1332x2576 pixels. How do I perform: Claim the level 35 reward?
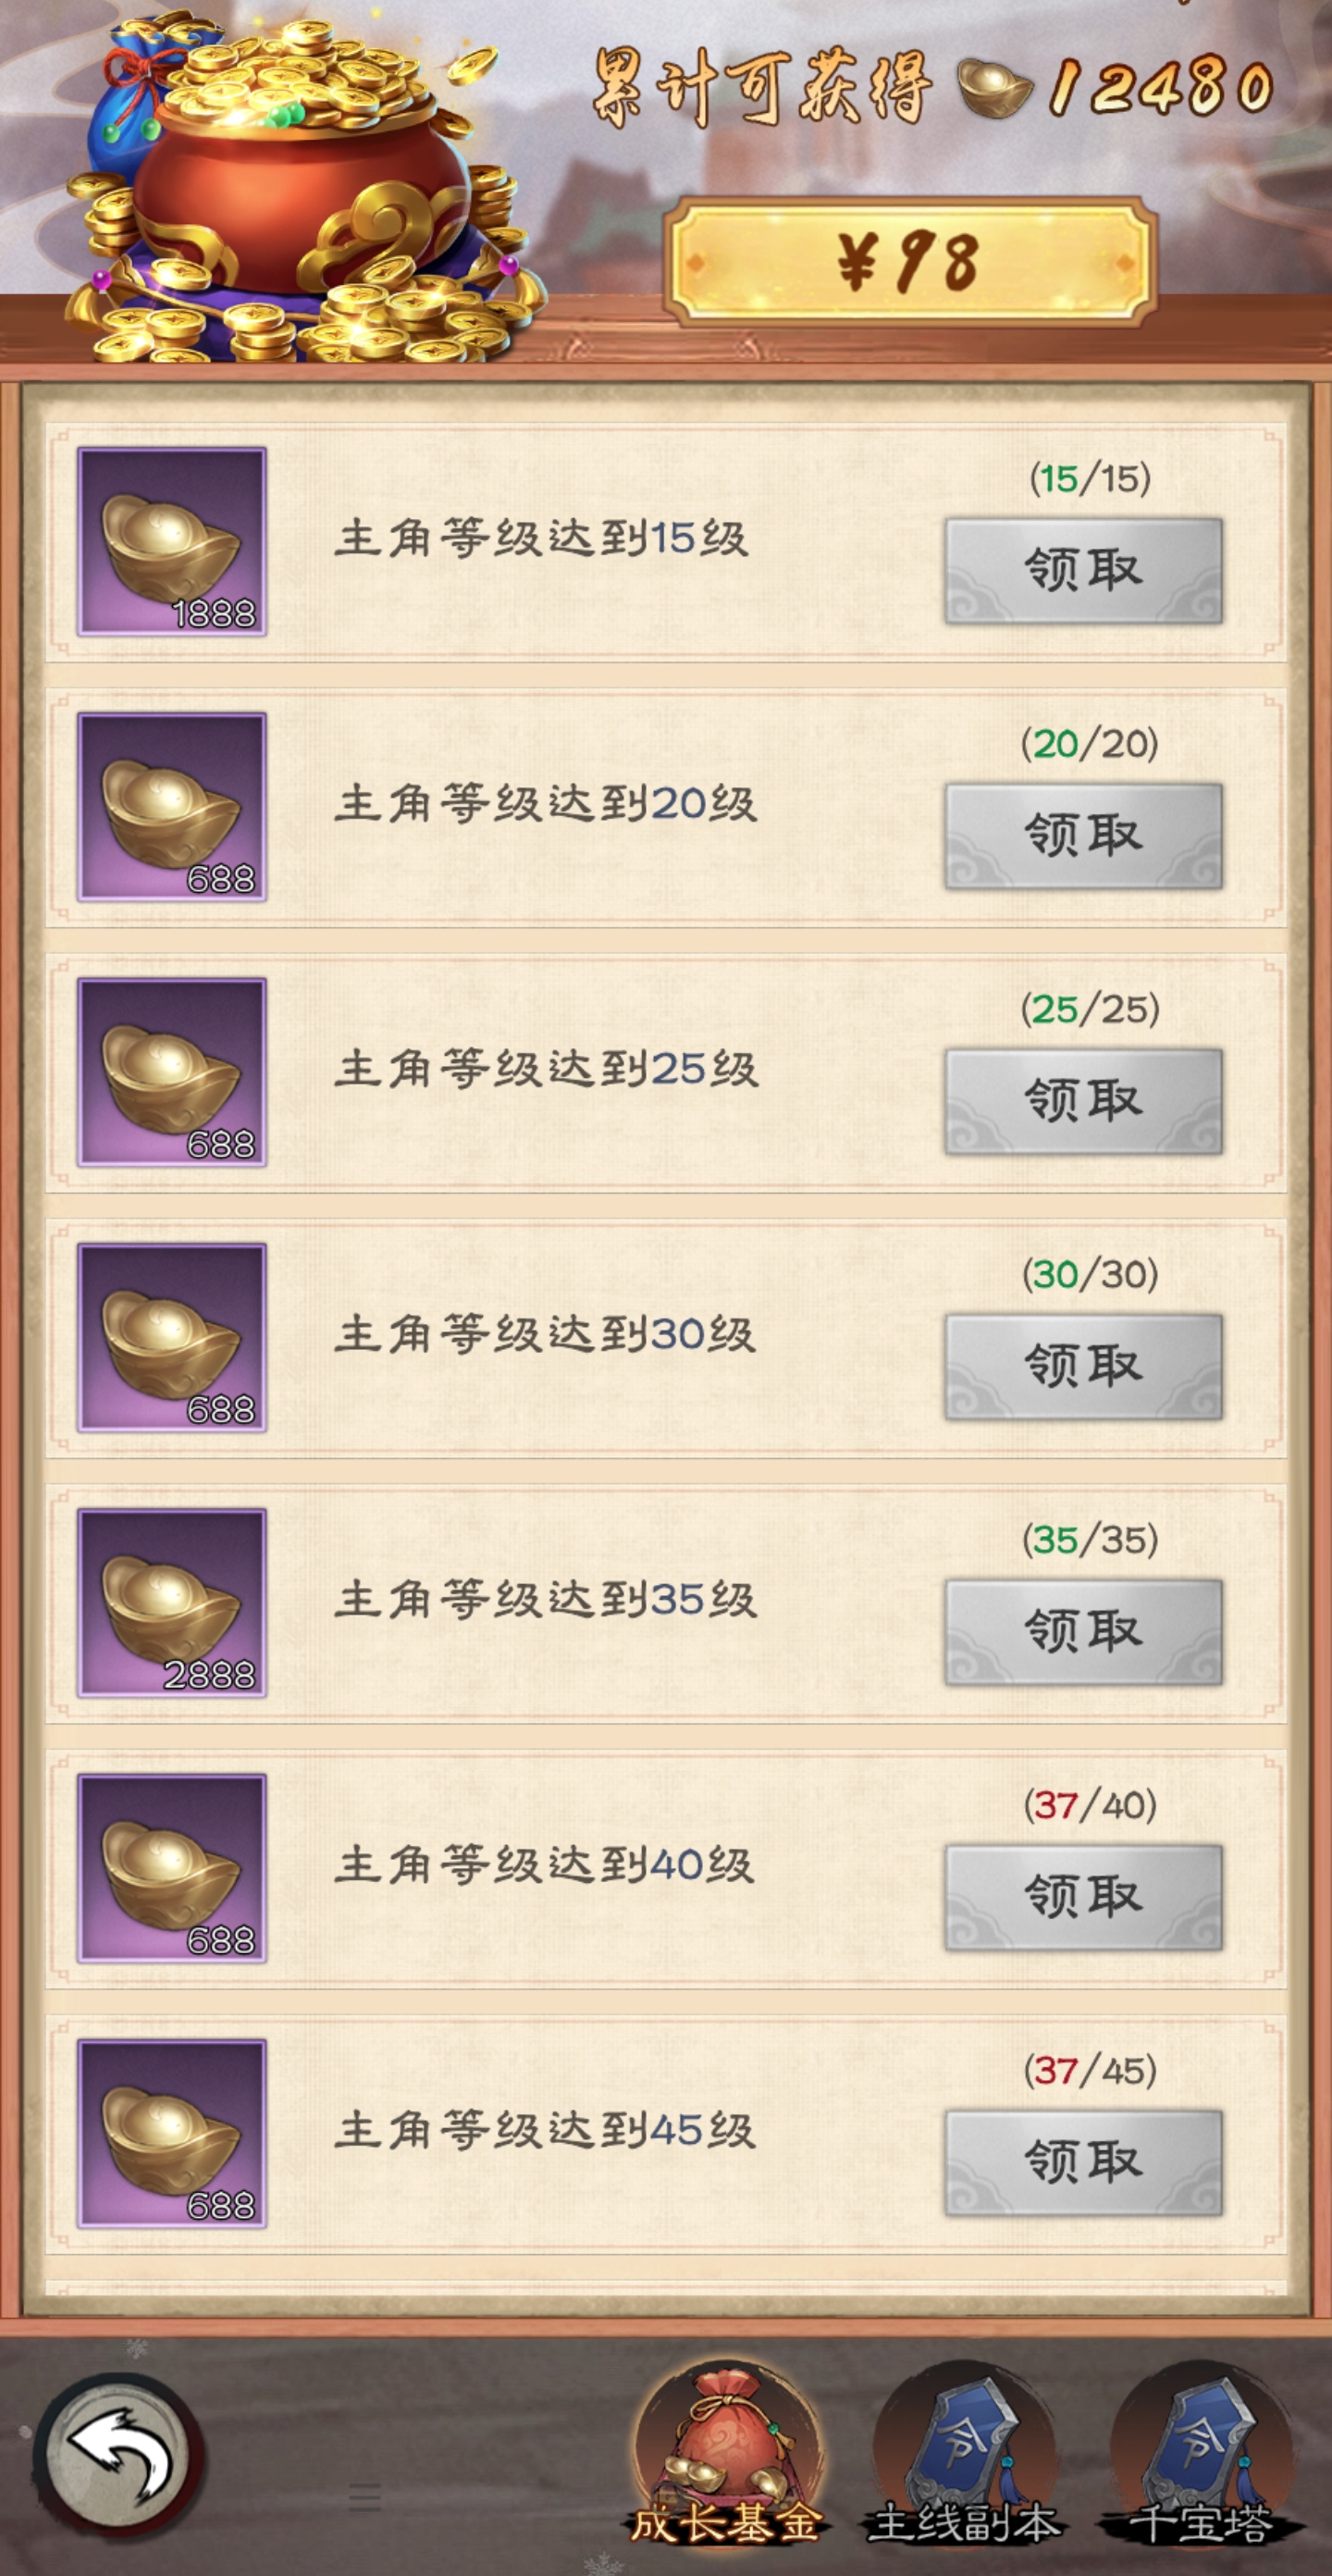(1083, 1632)
